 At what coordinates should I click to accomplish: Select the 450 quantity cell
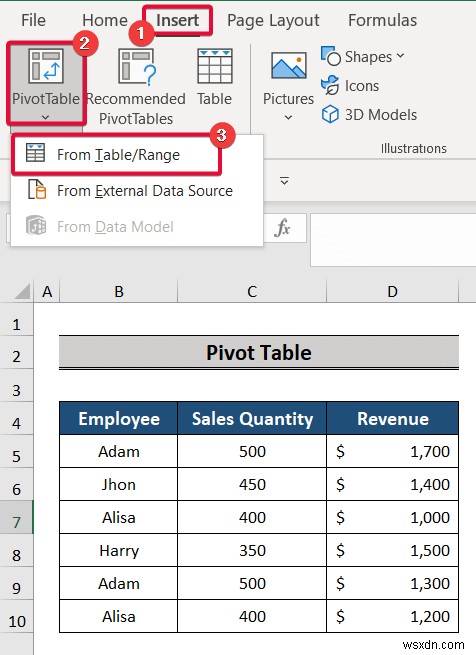pyautogui.click(x=252, y=484)
